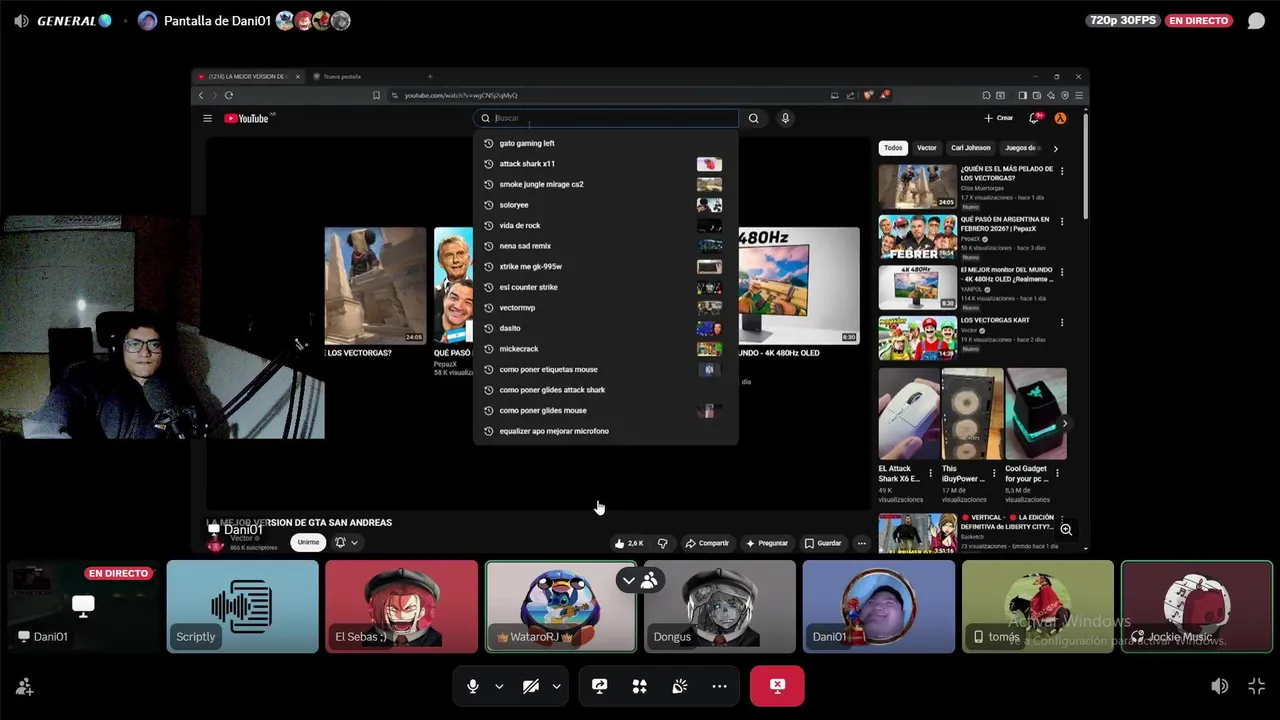Choose suggestion 'vida de rock'
Viewport: 1280px width, 720px height.
click(x=606, y=225)
